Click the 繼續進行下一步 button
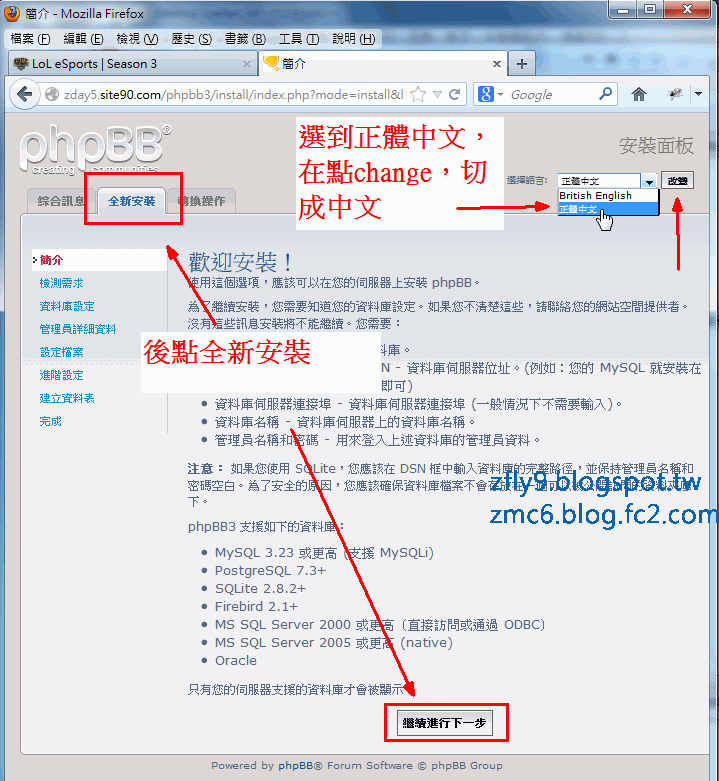The height and width of the screenshot is (781, 719). point(444,723)
